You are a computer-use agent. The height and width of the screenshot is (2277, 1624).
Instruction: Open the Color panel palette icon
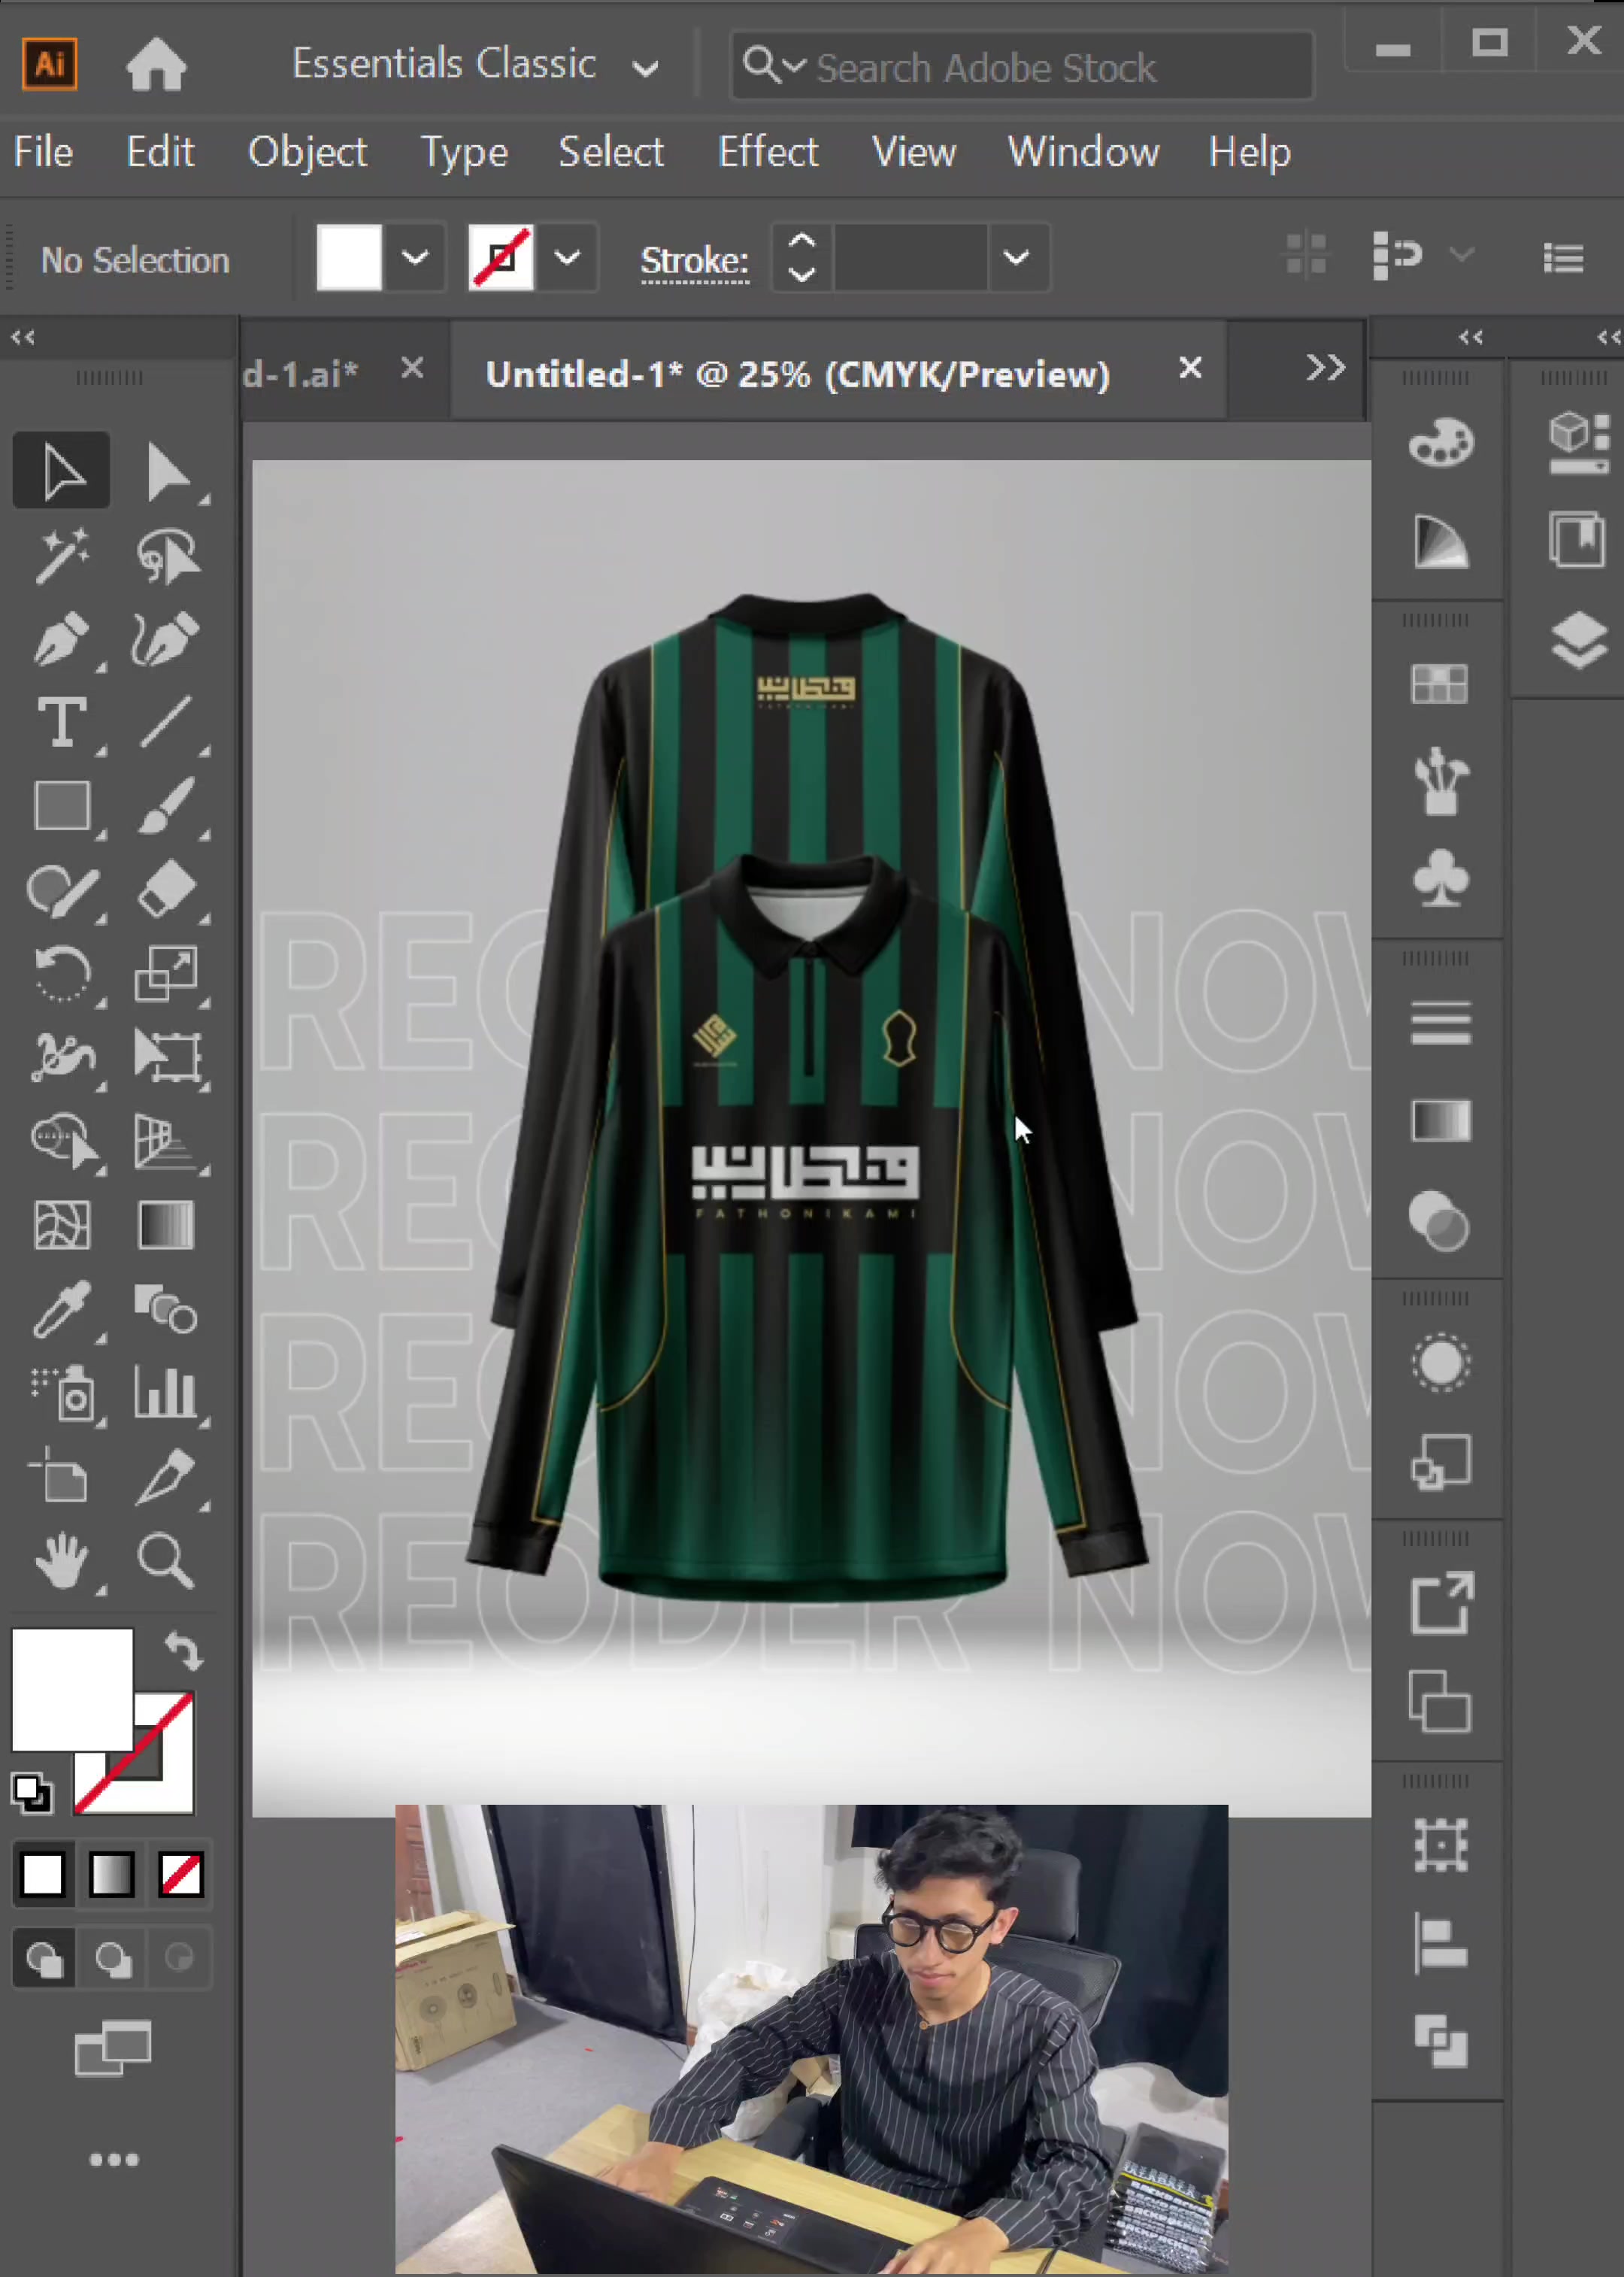click(x=1440, y=442)
